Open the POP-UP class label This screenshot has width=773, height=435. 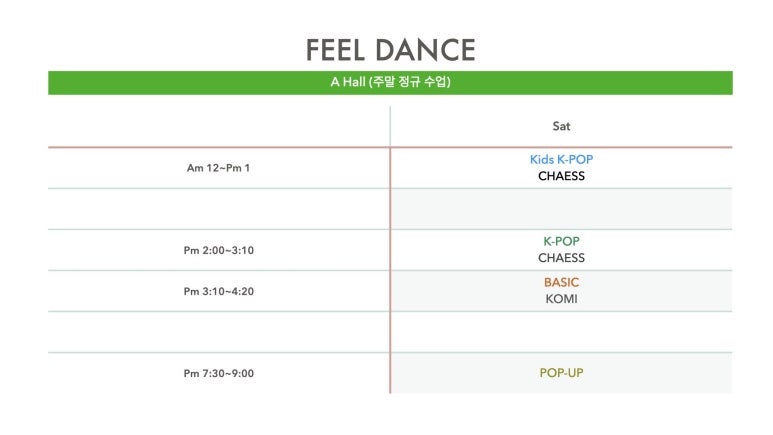tap(561, 373)
